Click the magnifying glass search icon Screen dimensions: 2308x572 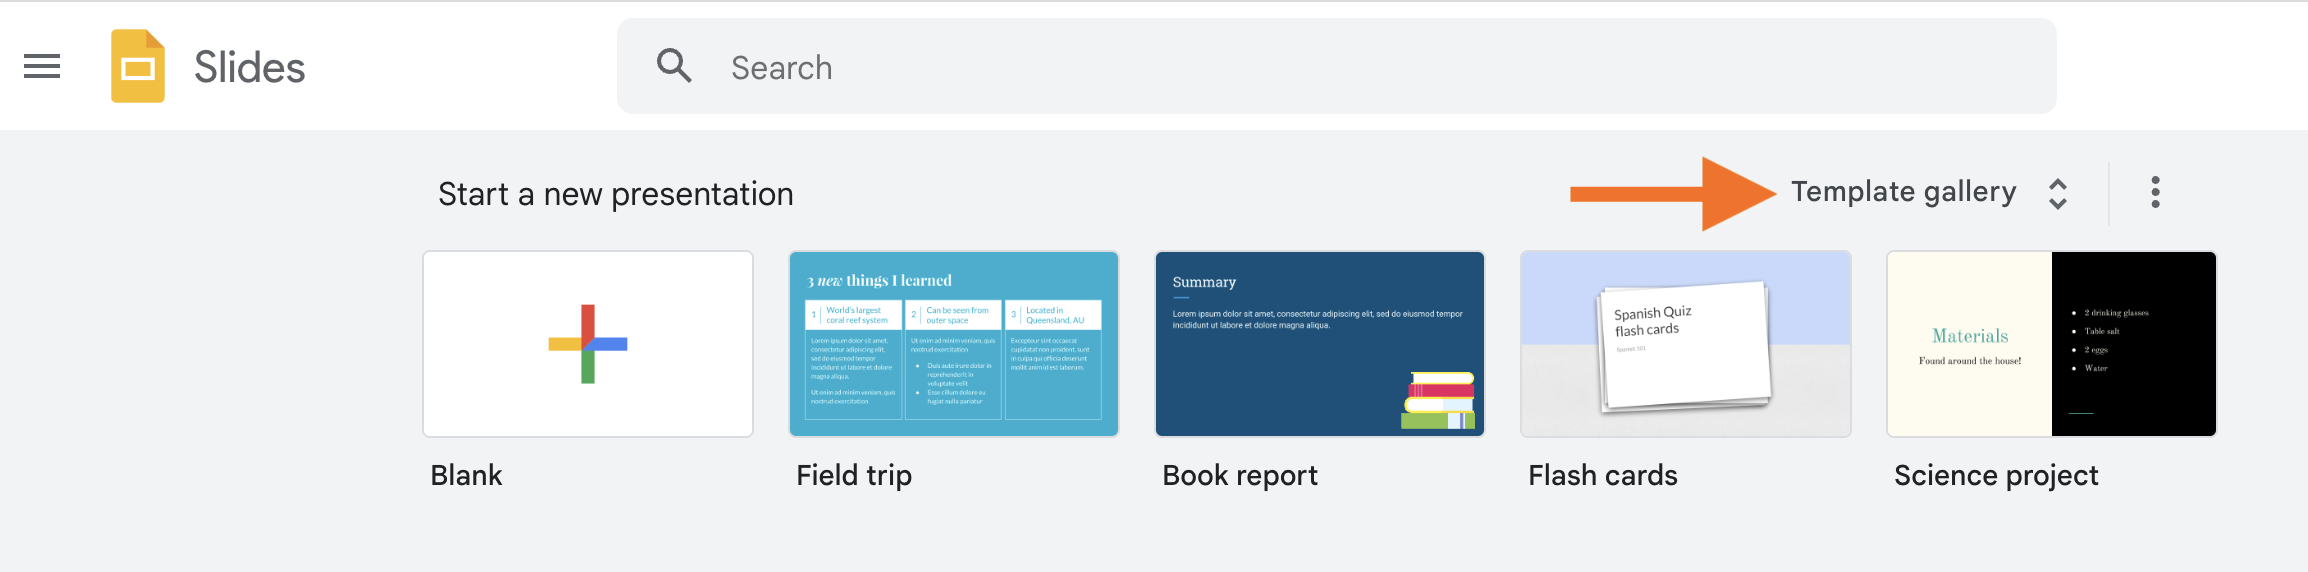pos(674,66)
